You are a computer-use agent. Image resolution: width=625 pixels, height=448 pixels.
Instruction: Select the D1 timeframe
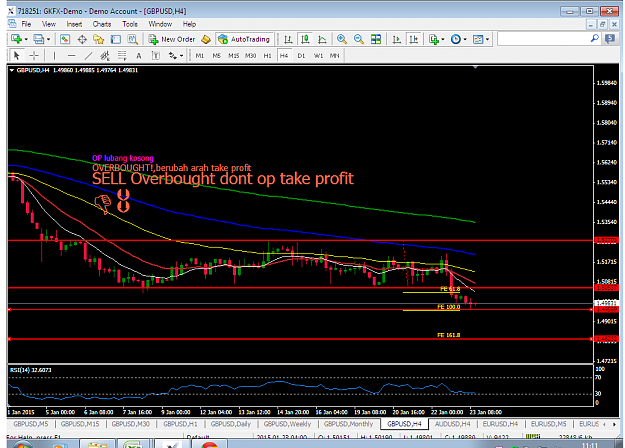pos(301,56)
